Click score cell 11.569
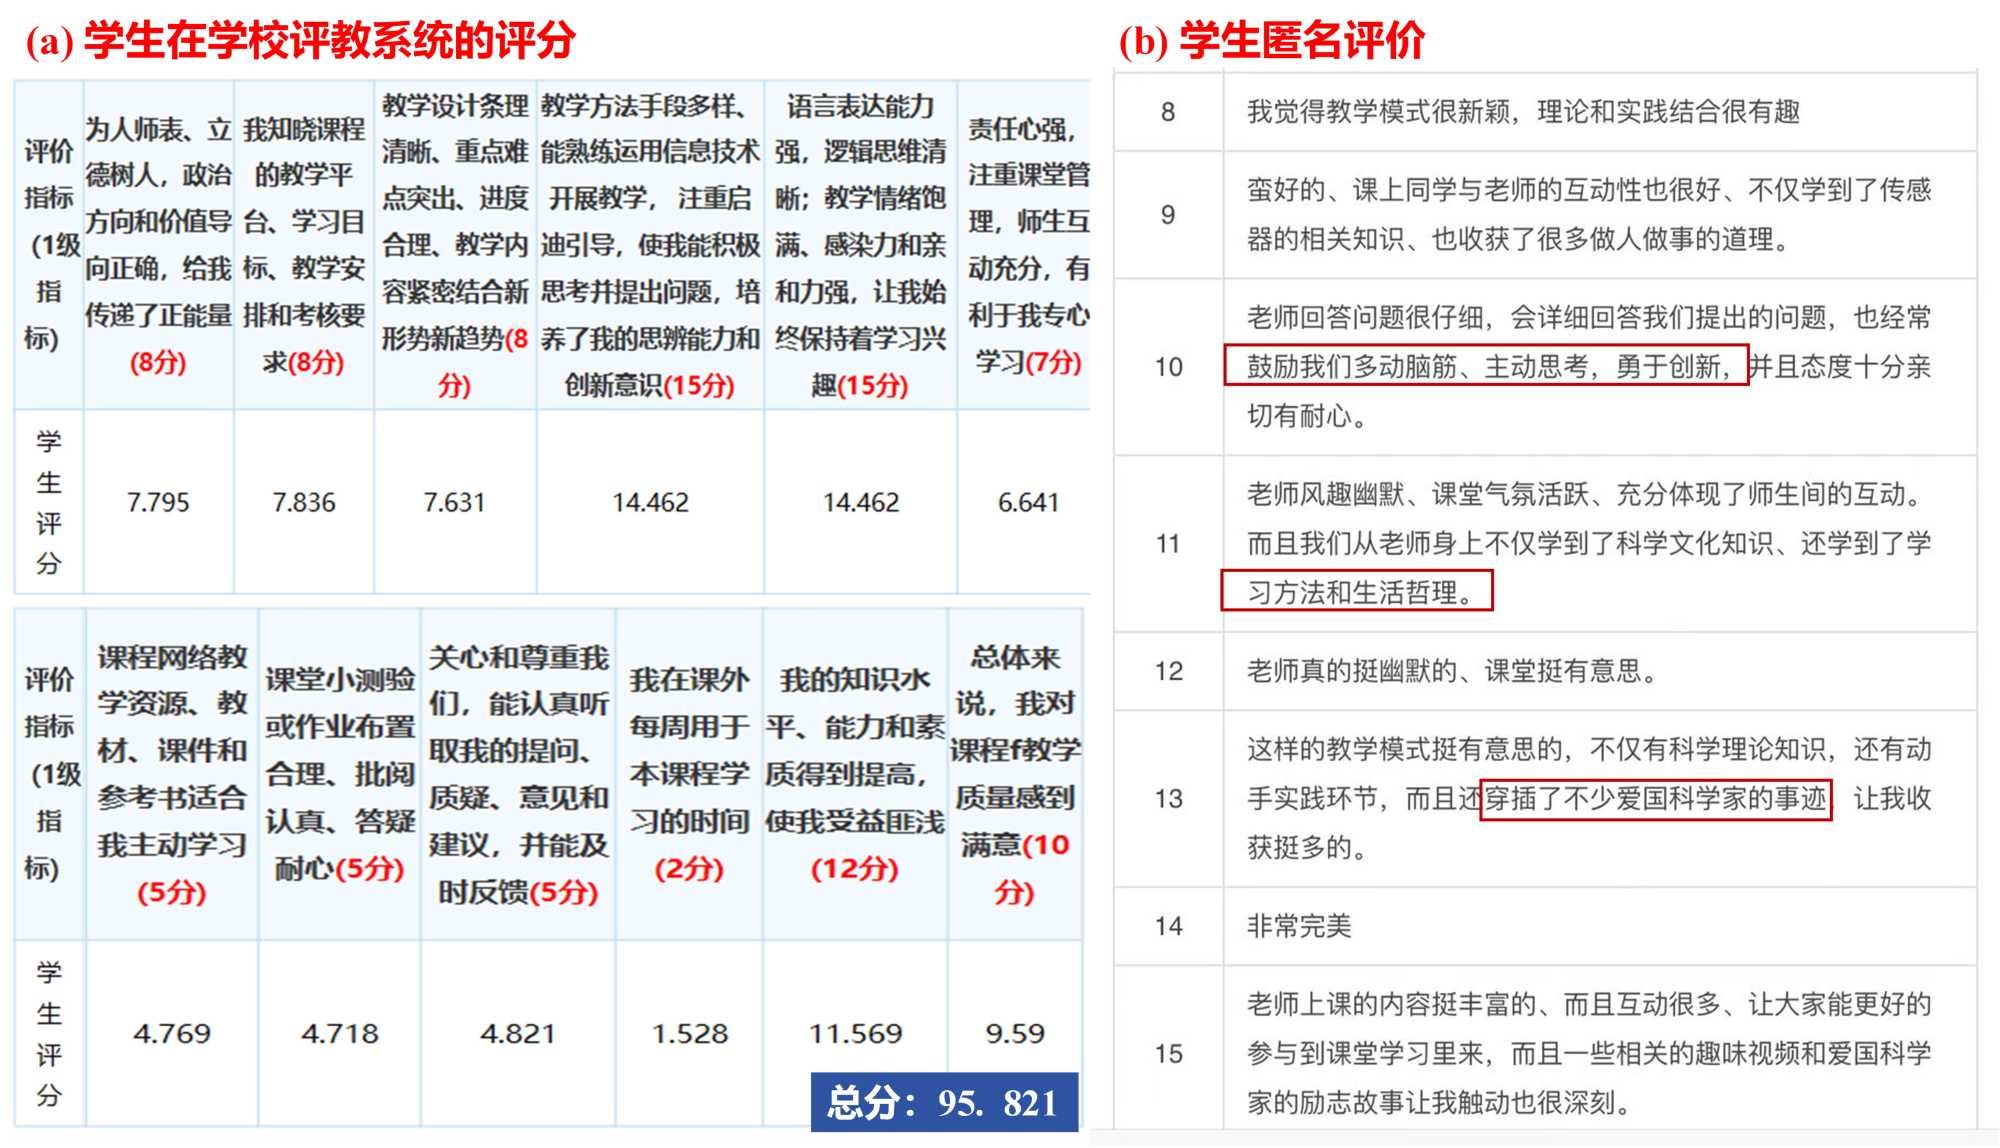This screenshot has width=2000, height=1148. tap(855, 1033)
